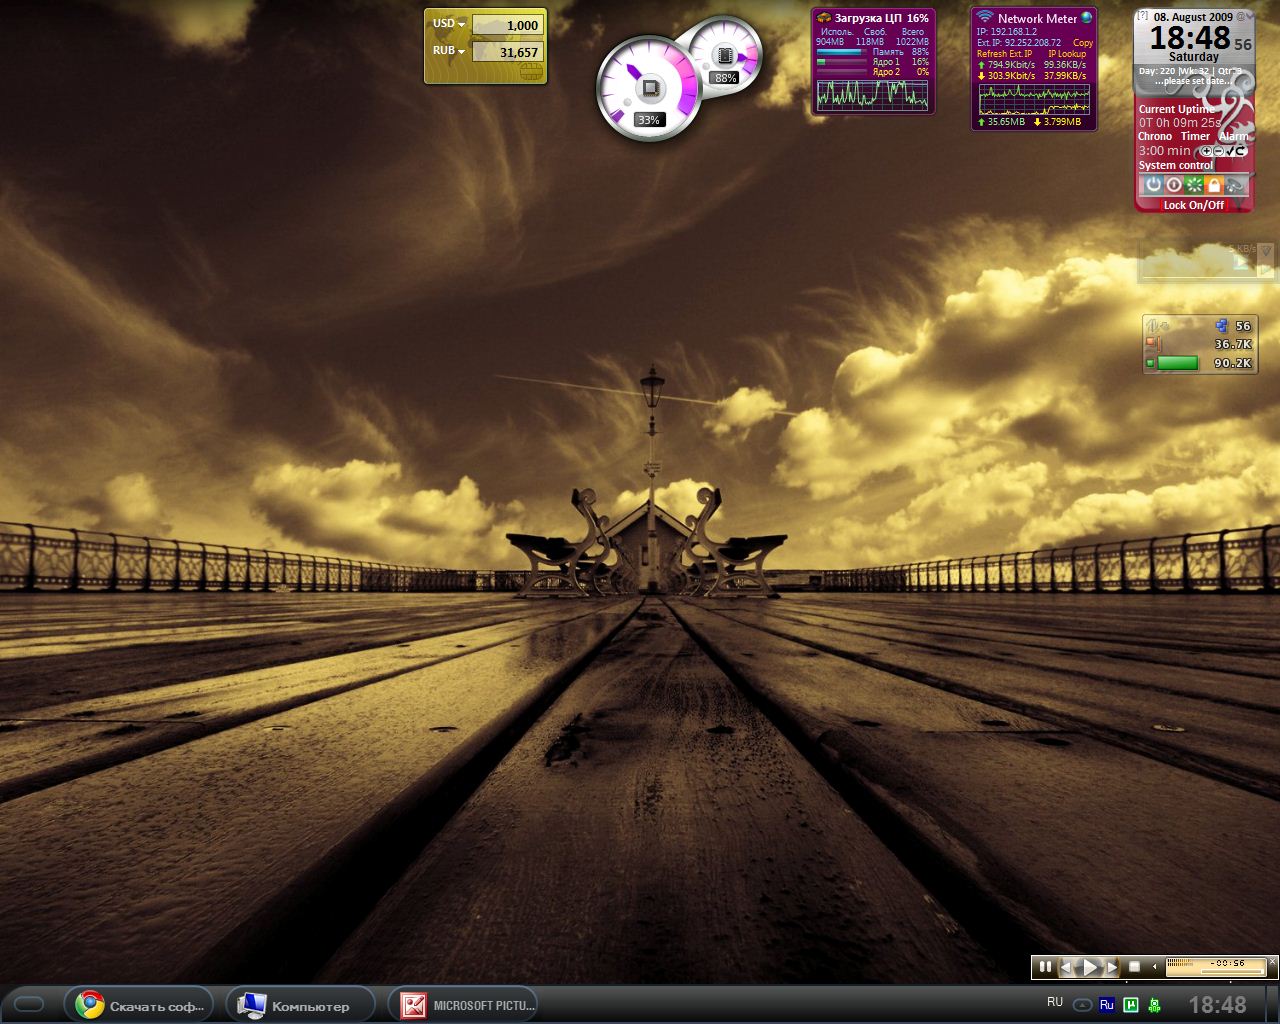
Task: Click the green standby icon in System control
Action: point(1194,185)
